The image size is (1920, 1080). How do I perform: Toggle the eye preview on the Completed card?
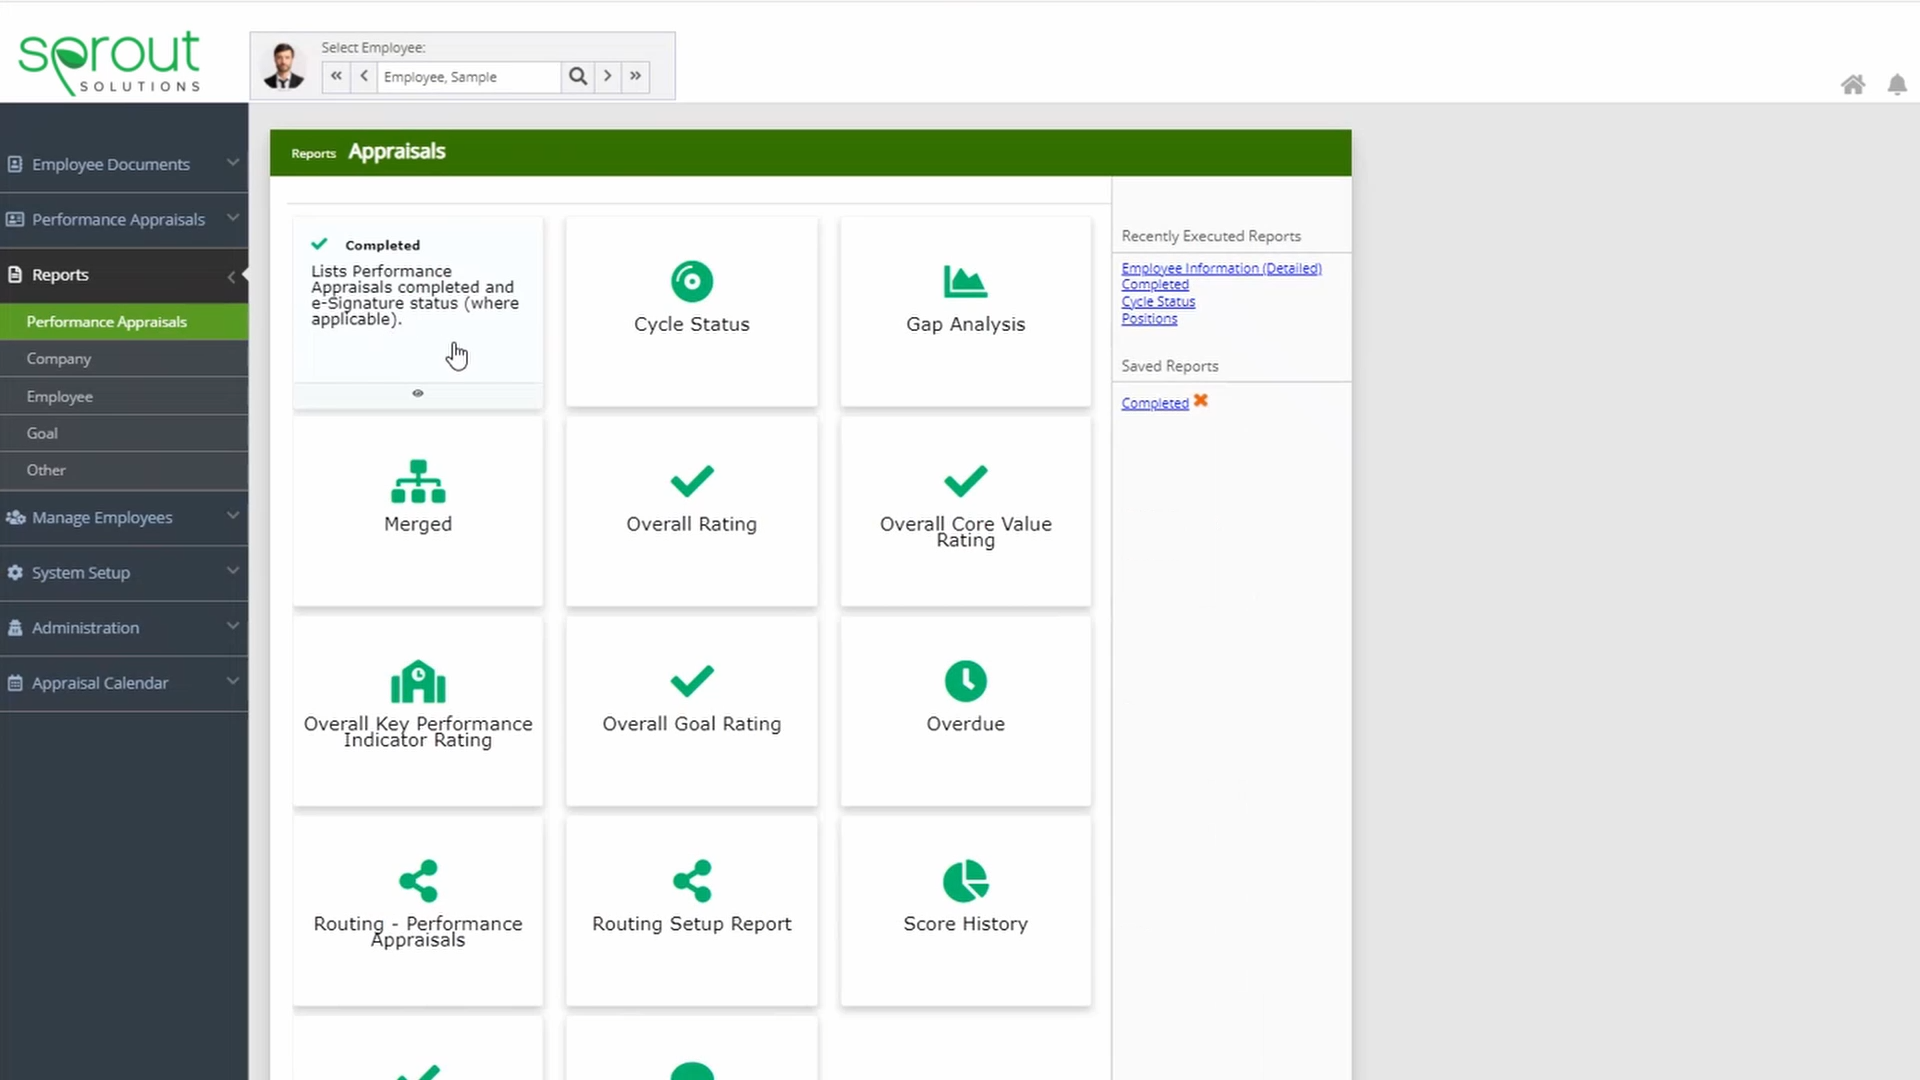tap(418, 393)
